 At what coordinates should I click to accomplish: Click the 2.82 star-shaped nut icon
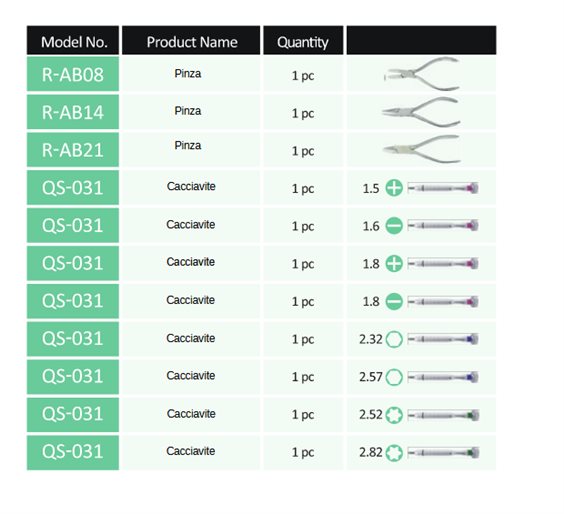pyautogui.click(x=394, y=452)
